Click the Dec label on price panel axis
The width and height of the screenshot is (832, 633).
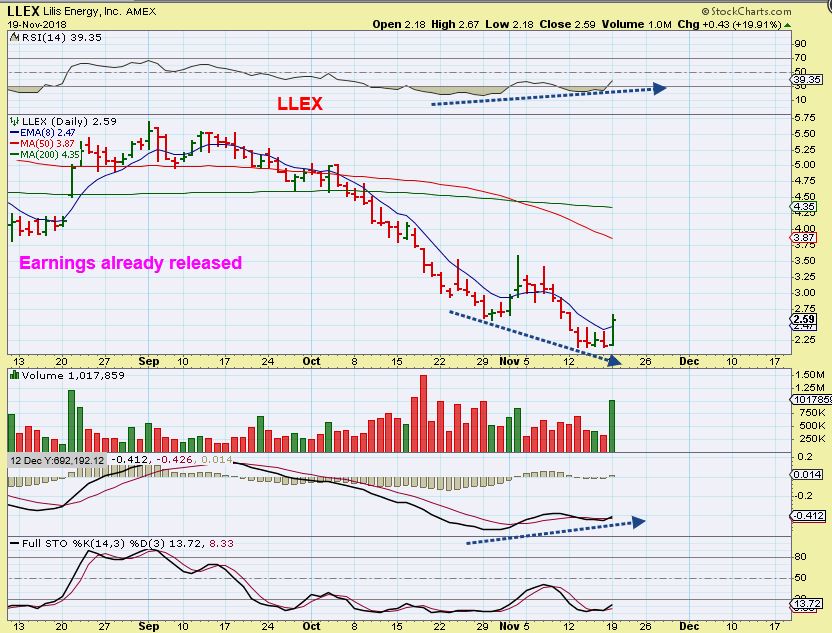click(x=689, y=361)
